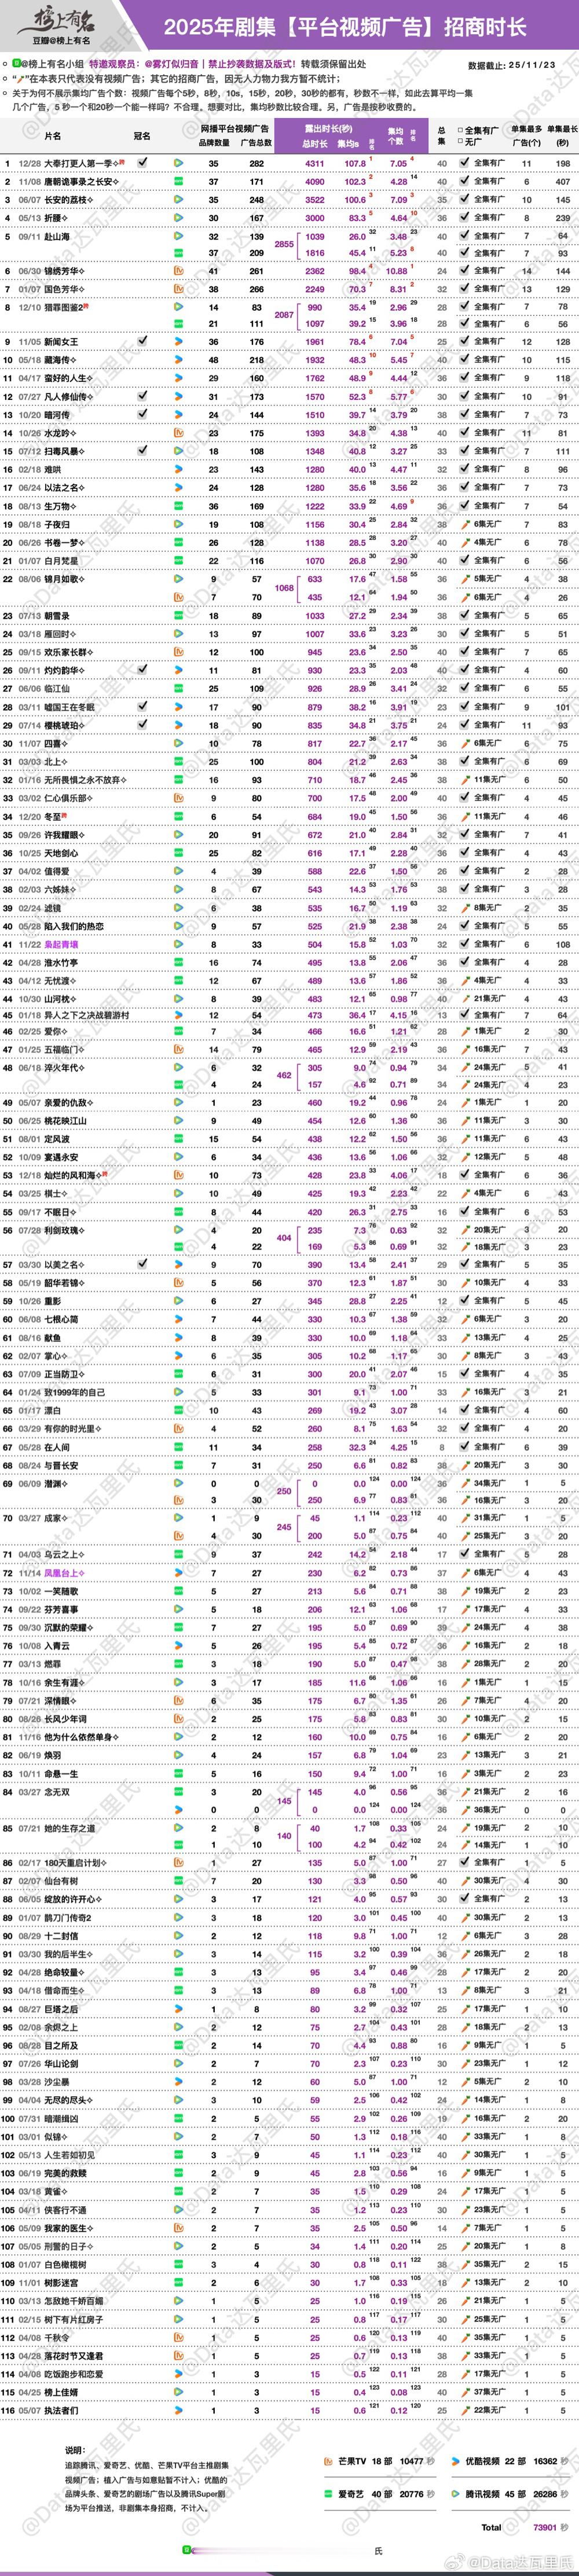Click Mango TV icon in 水龙吟 row

pos(179,433)
